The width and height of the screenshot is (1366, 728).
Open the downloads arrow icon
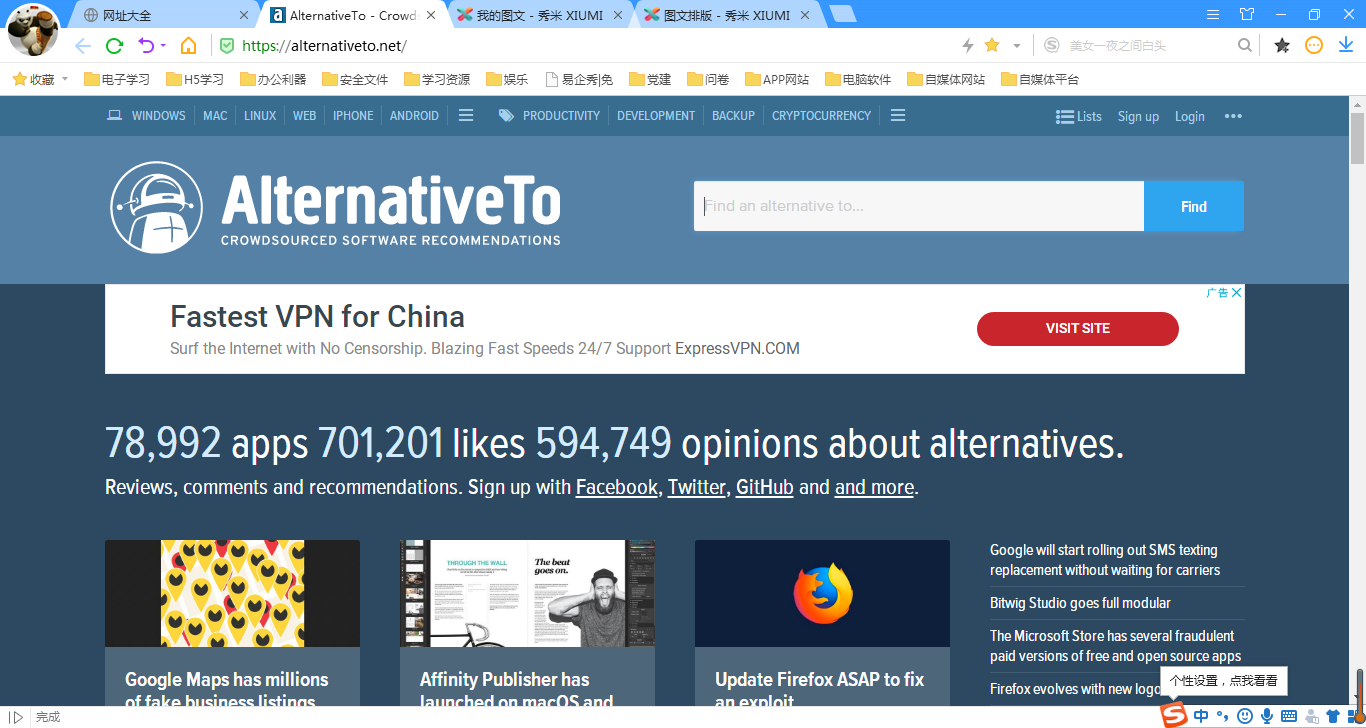pyautogui.click(x=1346, y=45)
